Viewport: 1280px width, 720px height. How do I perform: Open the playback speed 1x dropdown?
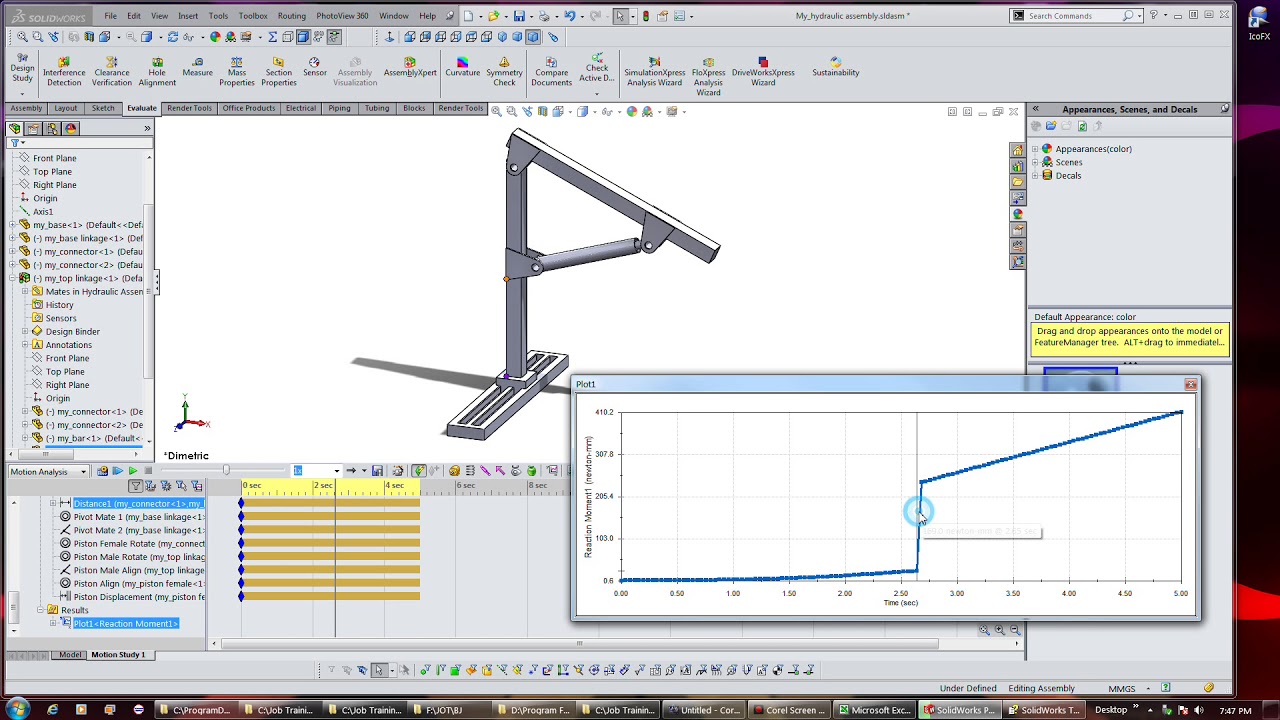pos(337,471)
